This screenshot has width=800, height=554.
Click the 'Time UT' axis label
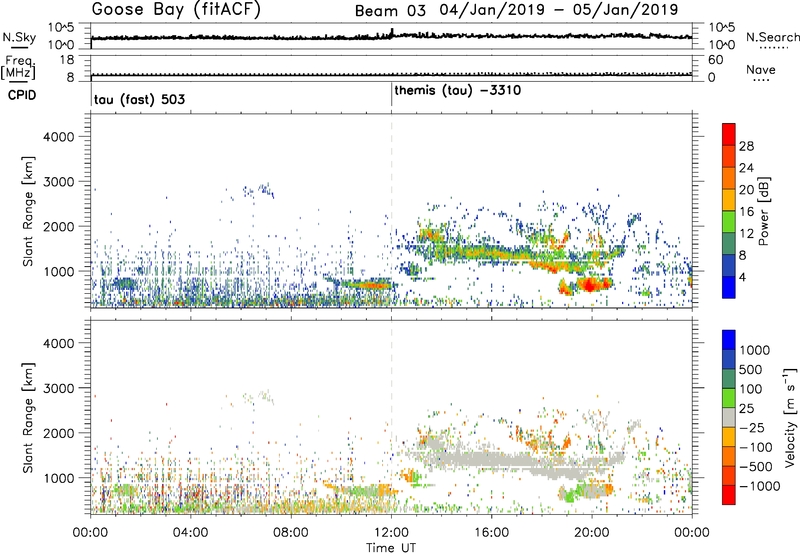coord(391,548)
